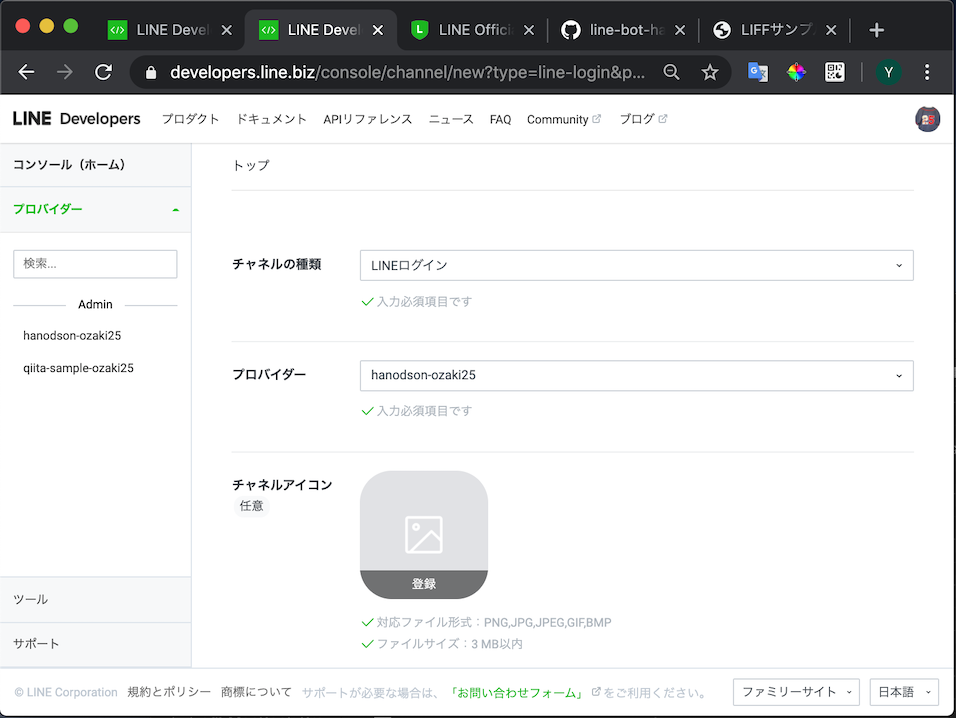Open the QR code extension
This screenshot has width=956, height=718.
coord(835,73)
